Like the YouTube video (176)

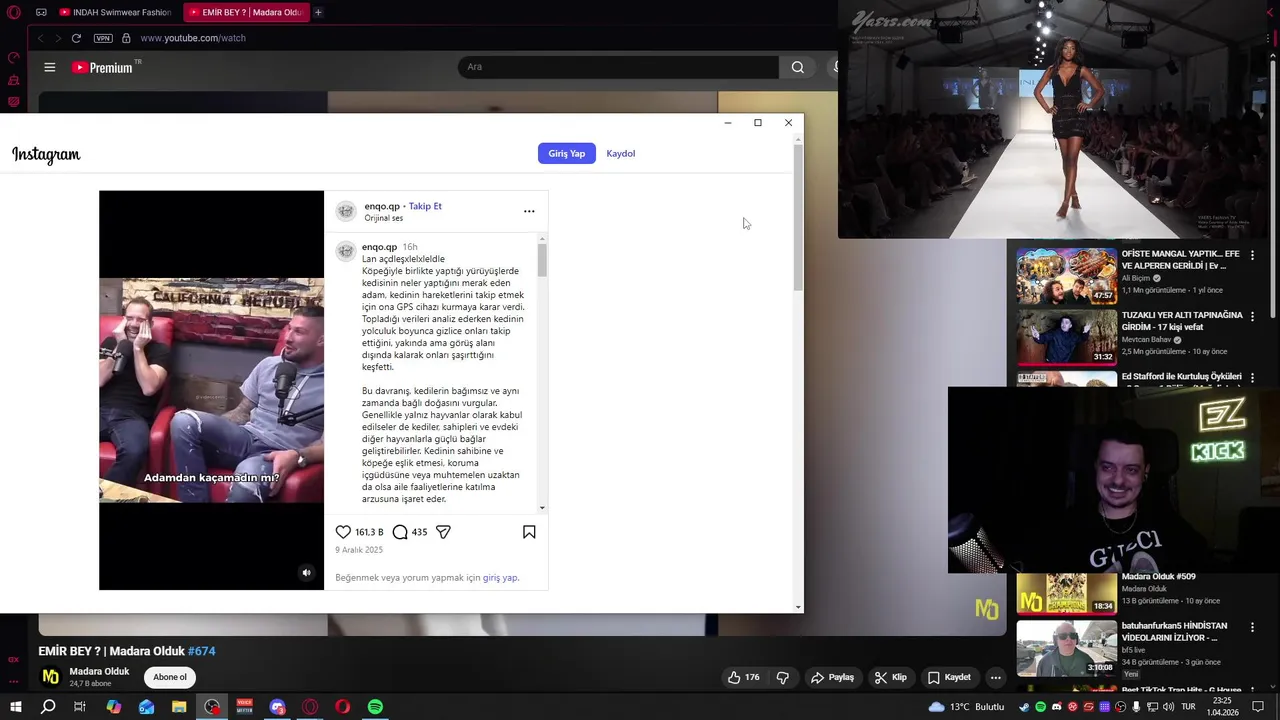[743, 677]
